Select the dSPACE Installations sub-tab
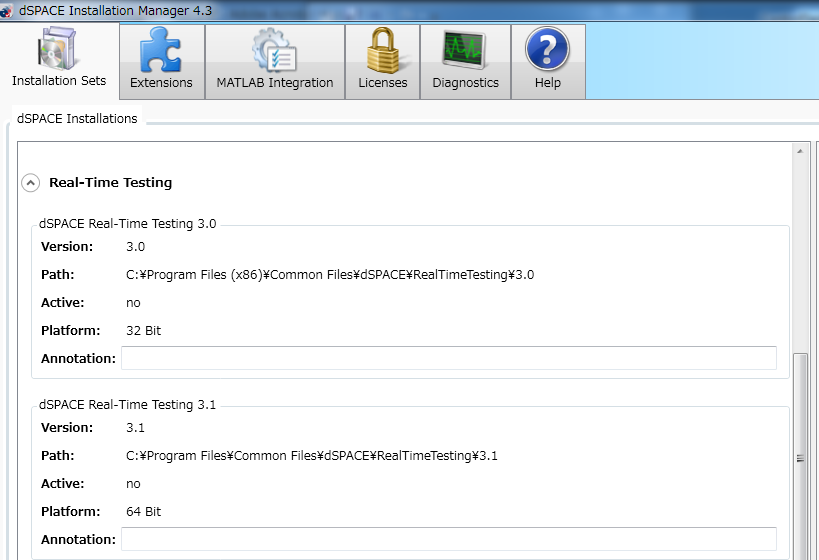The width and height of the screenshot is (819, 560). 77,119
